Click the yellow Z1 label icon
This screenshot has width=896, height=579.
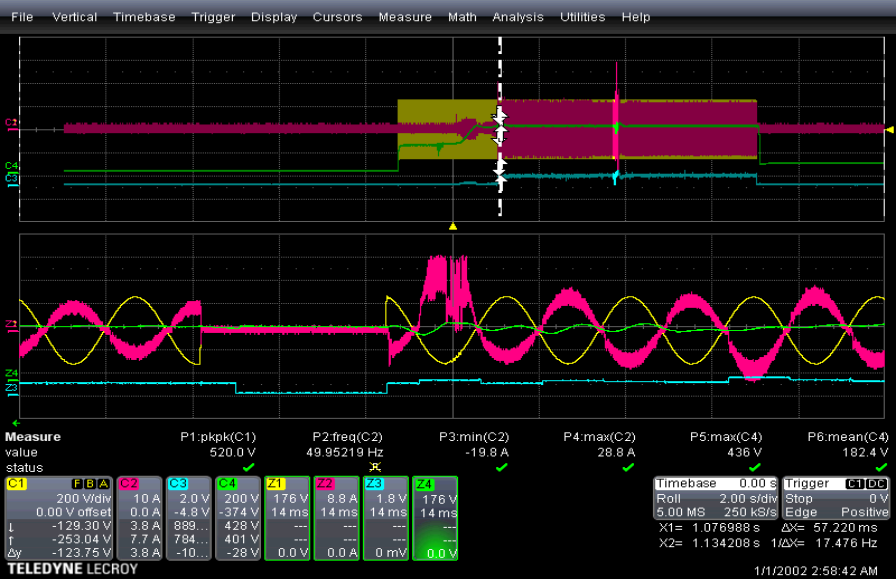pyautogui.click(x=275, y=484)
